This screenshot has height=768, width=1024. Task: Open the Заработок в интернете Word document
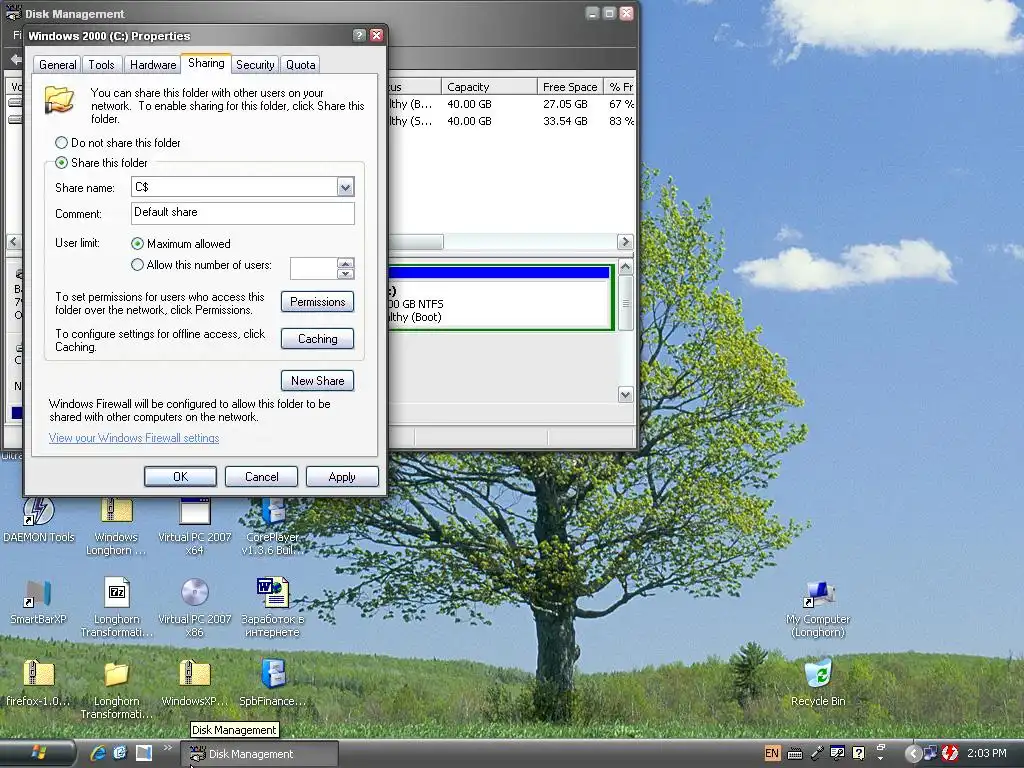(x=272, y=607)
